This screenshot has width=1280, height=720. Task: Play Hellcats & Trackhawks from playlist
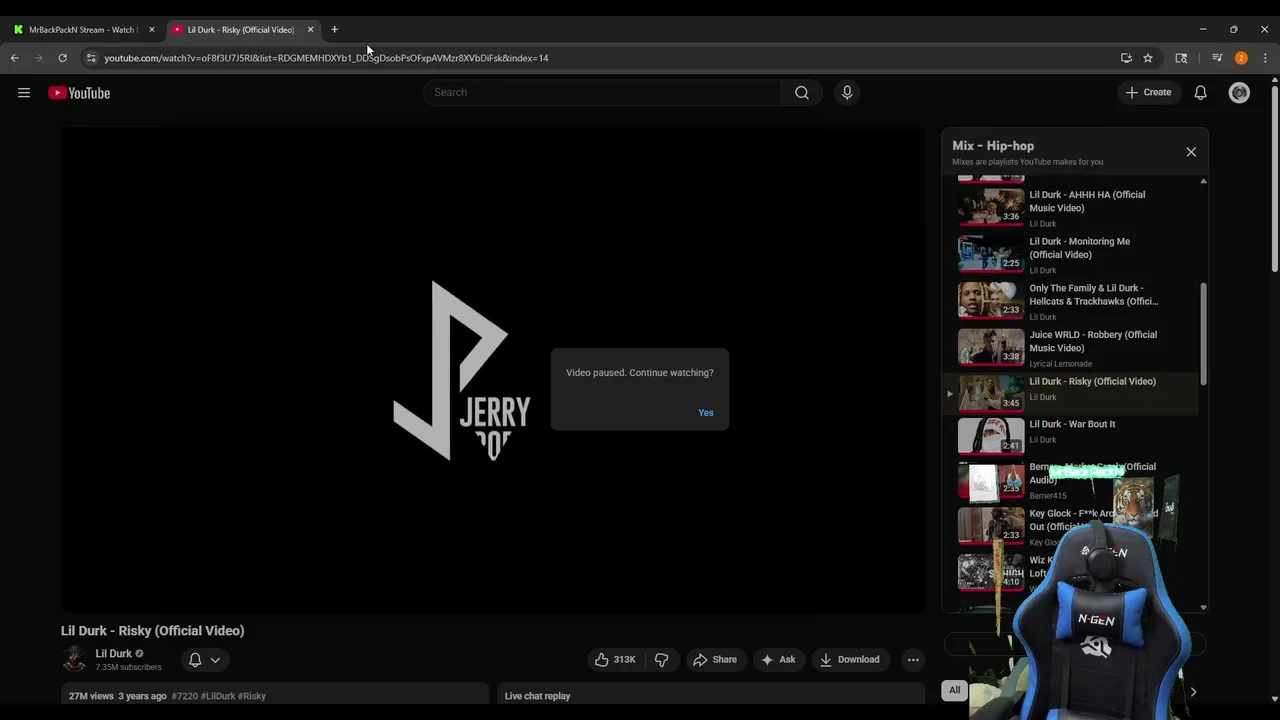1072,302
